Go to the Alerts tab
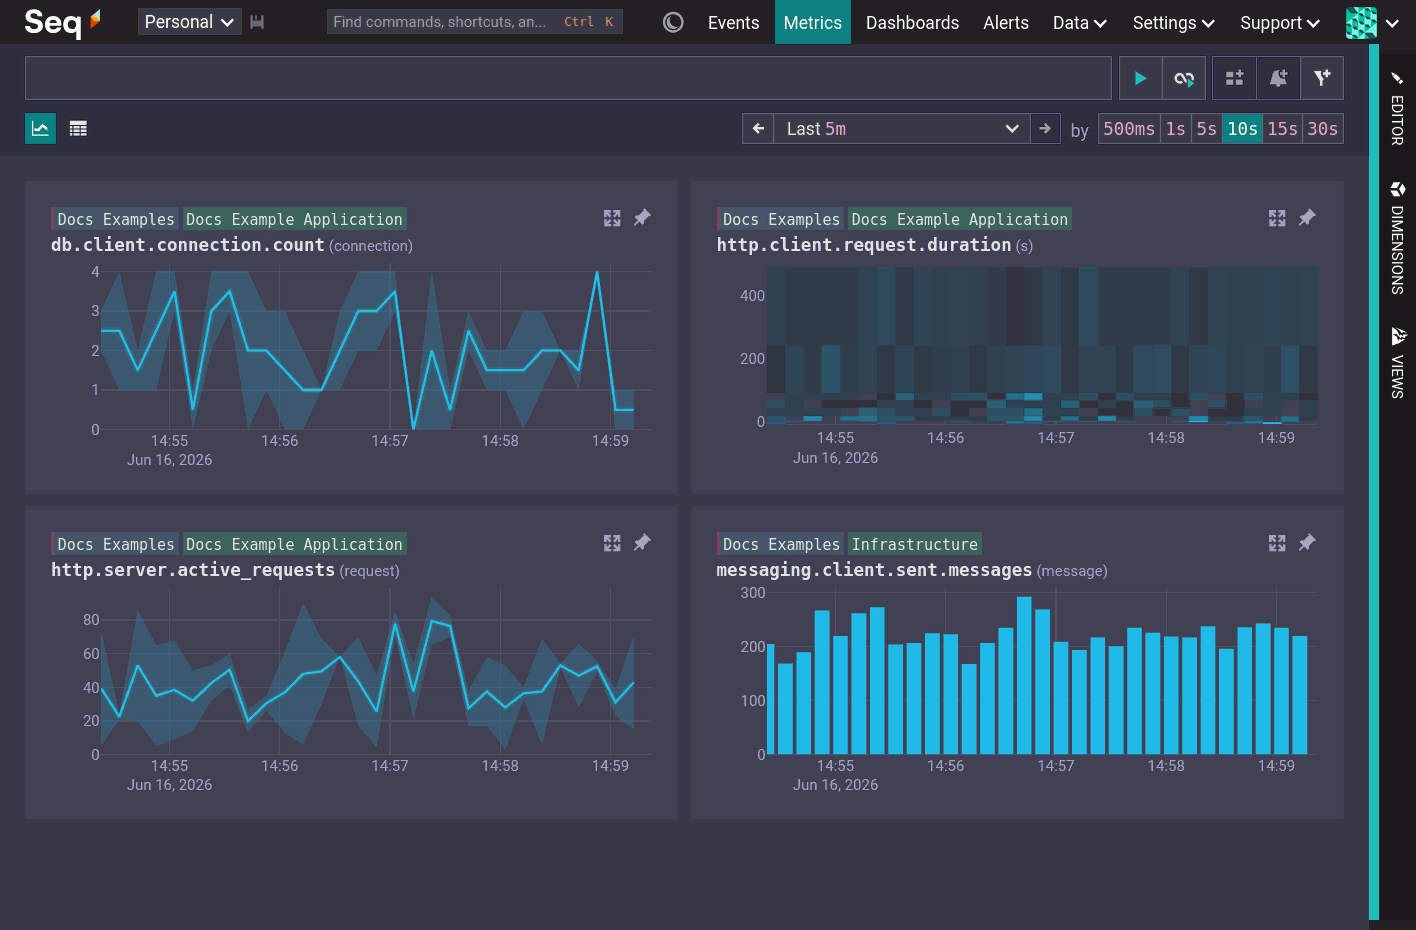Viewport: 1416px width, 930px height. (x=1006, y=23)
